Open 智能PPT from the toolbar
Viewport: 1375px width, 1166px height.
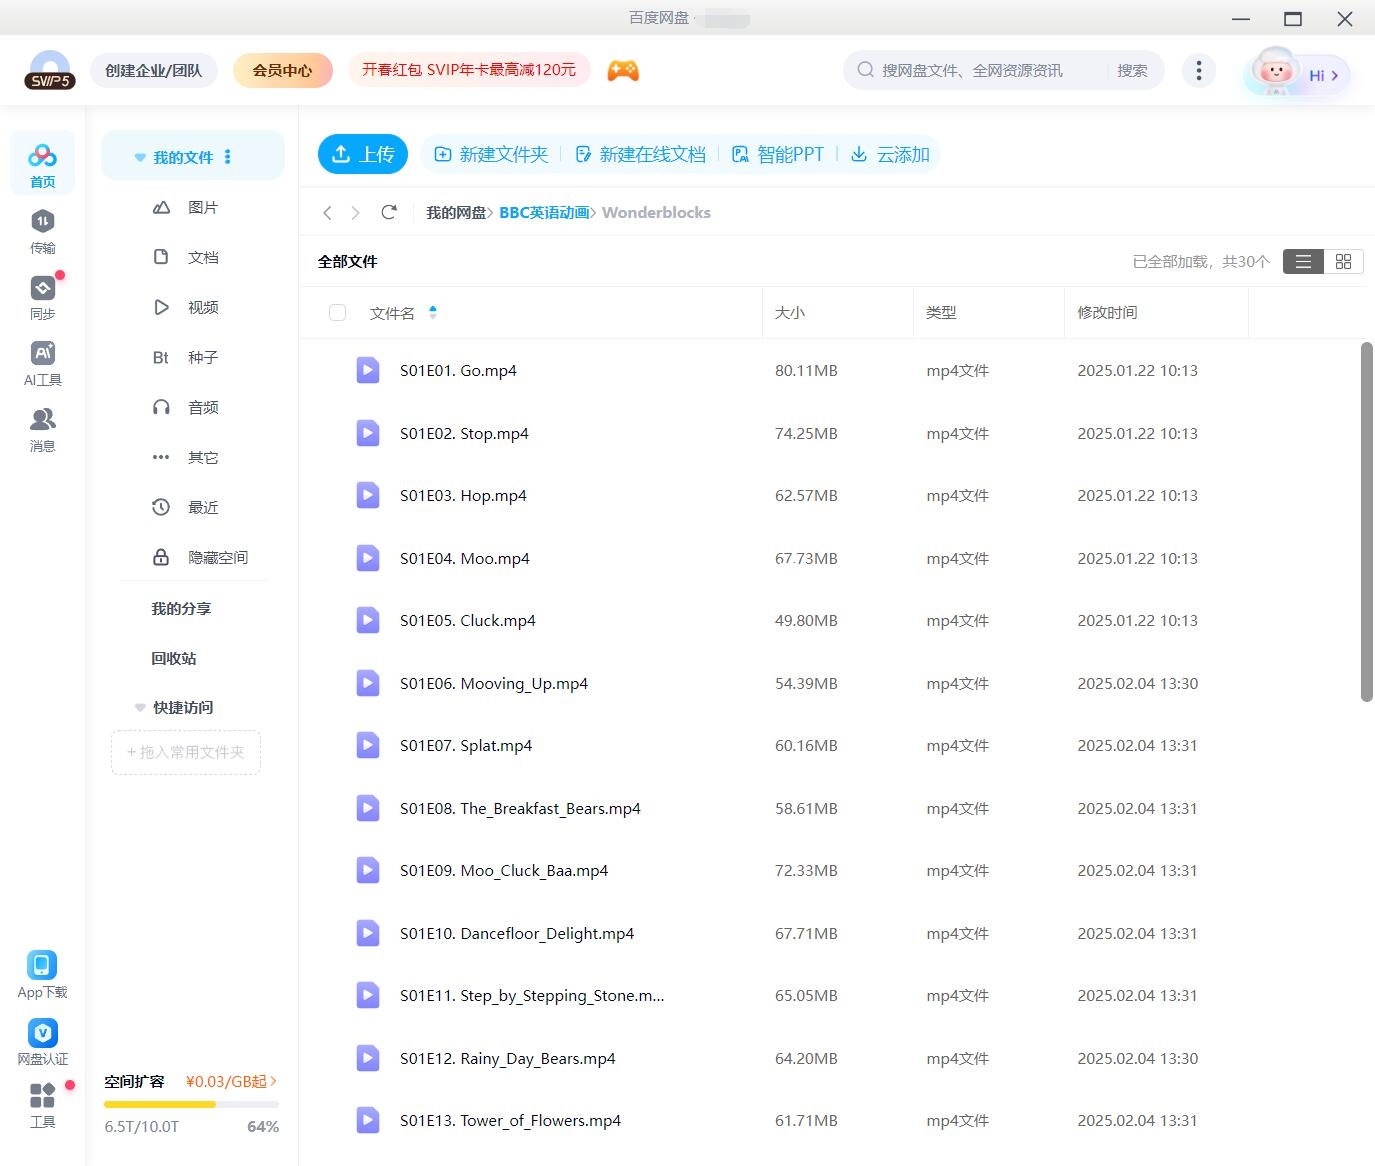(778, 154)
